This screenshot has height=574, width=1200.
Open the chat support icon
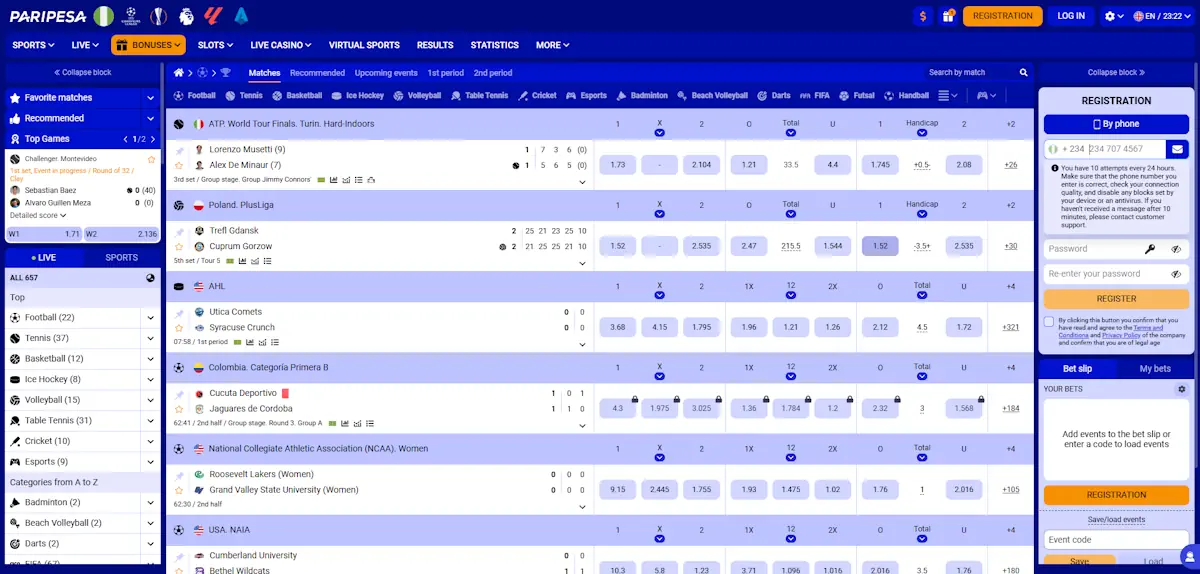click(1188, 556)
